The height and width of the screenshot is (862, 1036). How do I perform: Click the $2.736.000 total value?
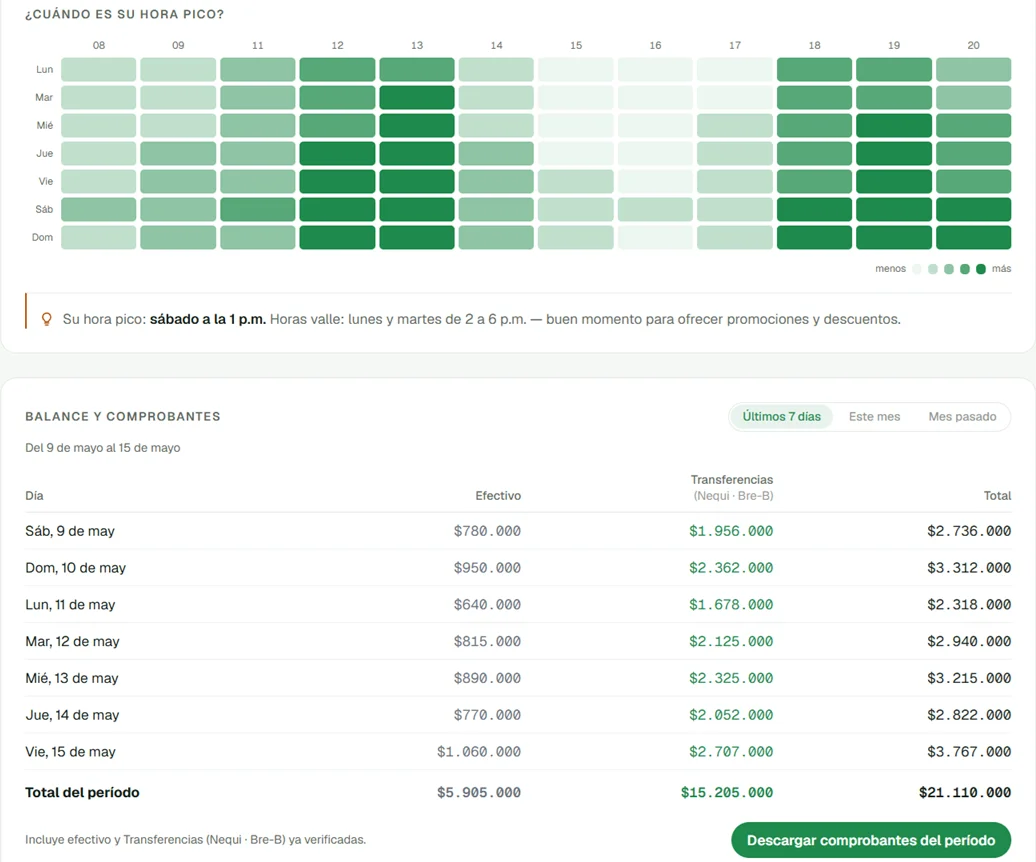click(x=969, y=531)
